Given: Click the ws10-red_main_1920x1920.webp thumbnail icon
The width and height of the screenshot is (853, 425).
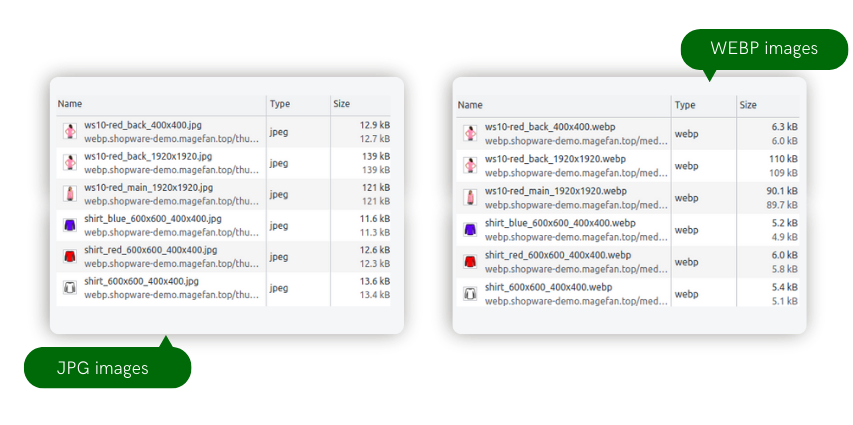Looking at the screenshot, I should pyautogui.click(x=470, y=197).
